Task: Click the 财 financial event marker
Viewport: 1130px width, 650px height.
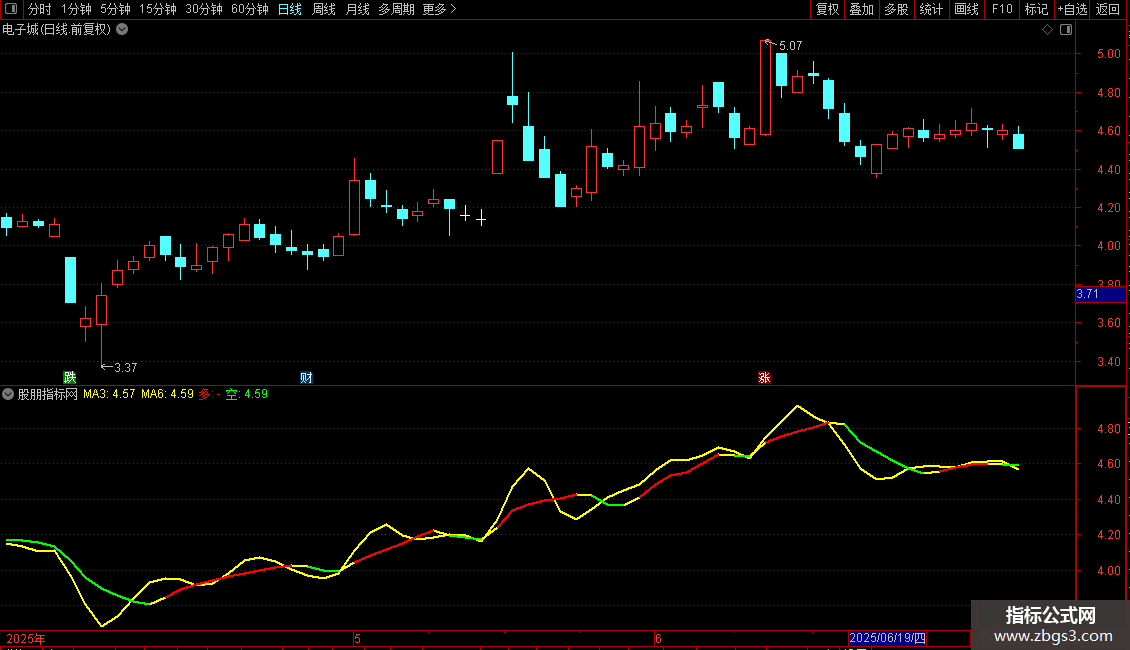Action: point(306,378)
